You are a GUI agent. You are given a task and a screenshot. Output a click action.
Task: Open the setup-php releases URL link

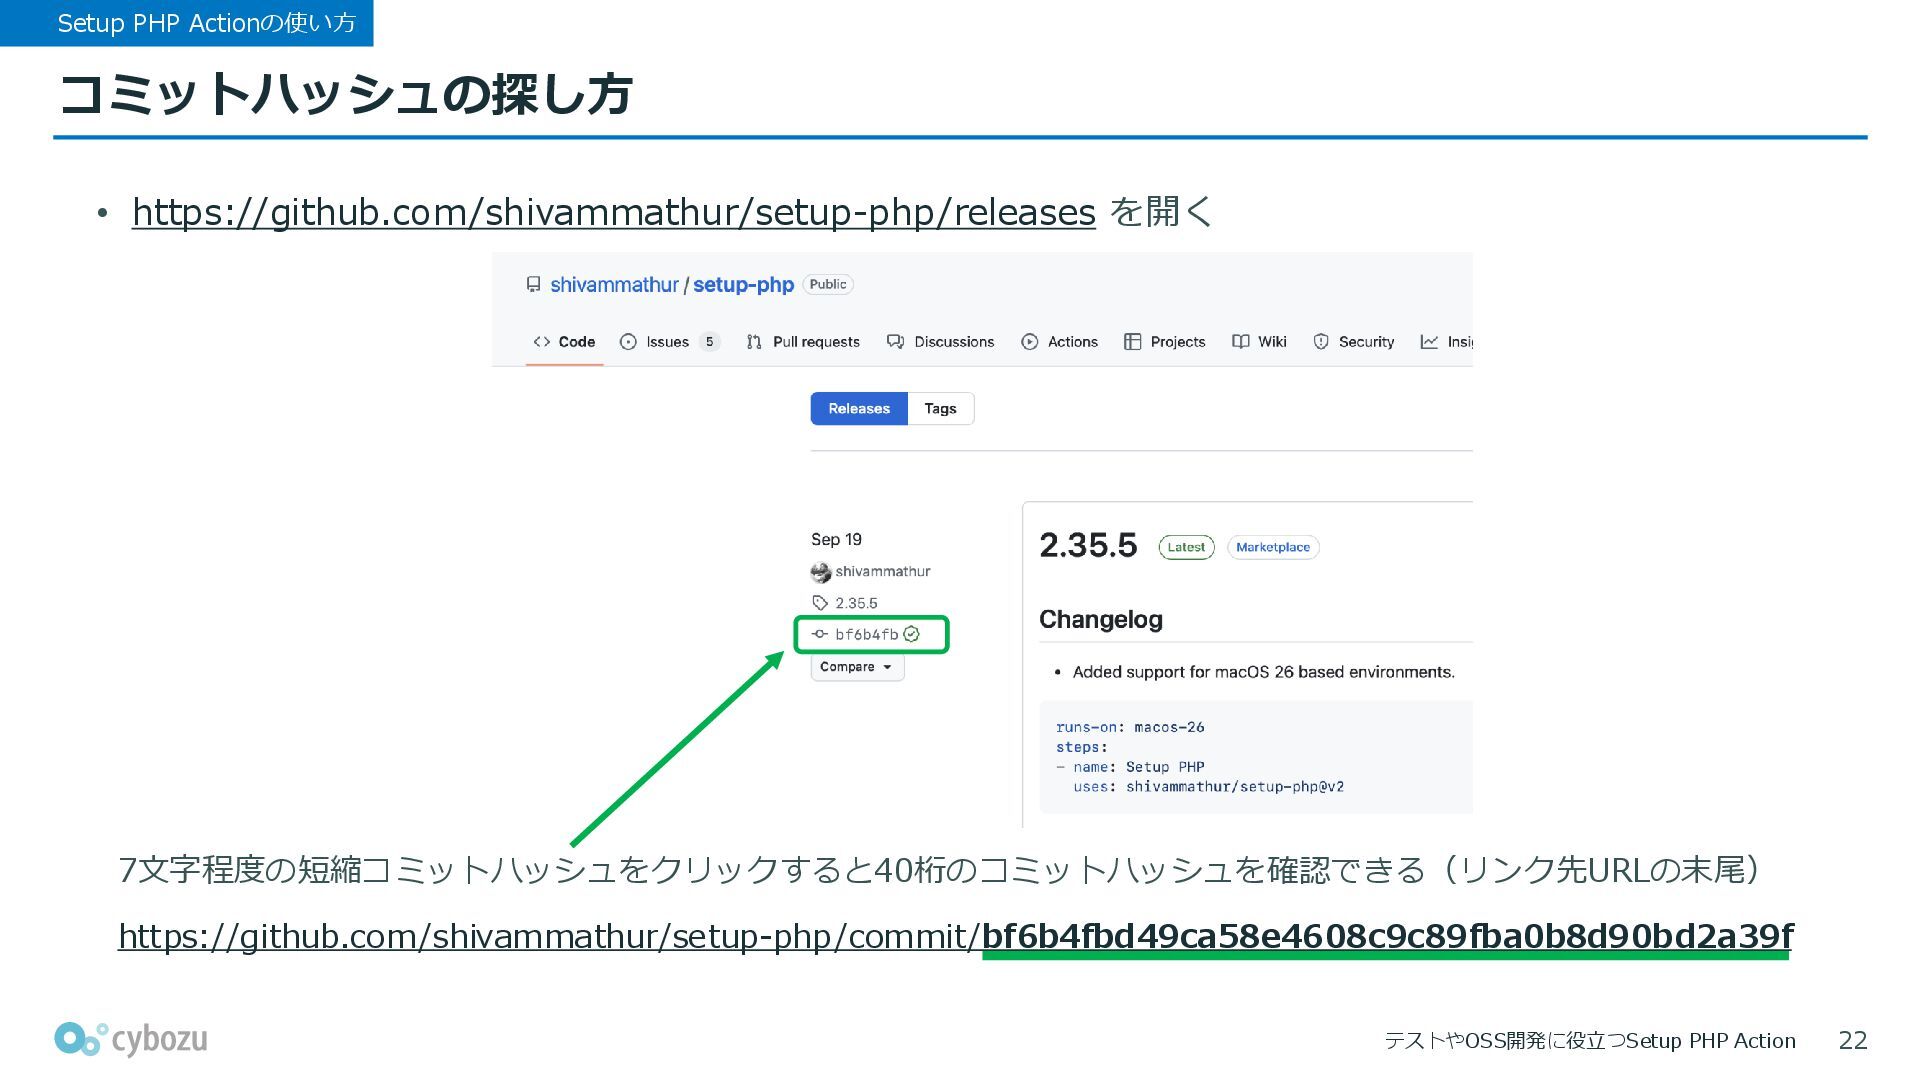pyautogui.click(x=613, y=212)
